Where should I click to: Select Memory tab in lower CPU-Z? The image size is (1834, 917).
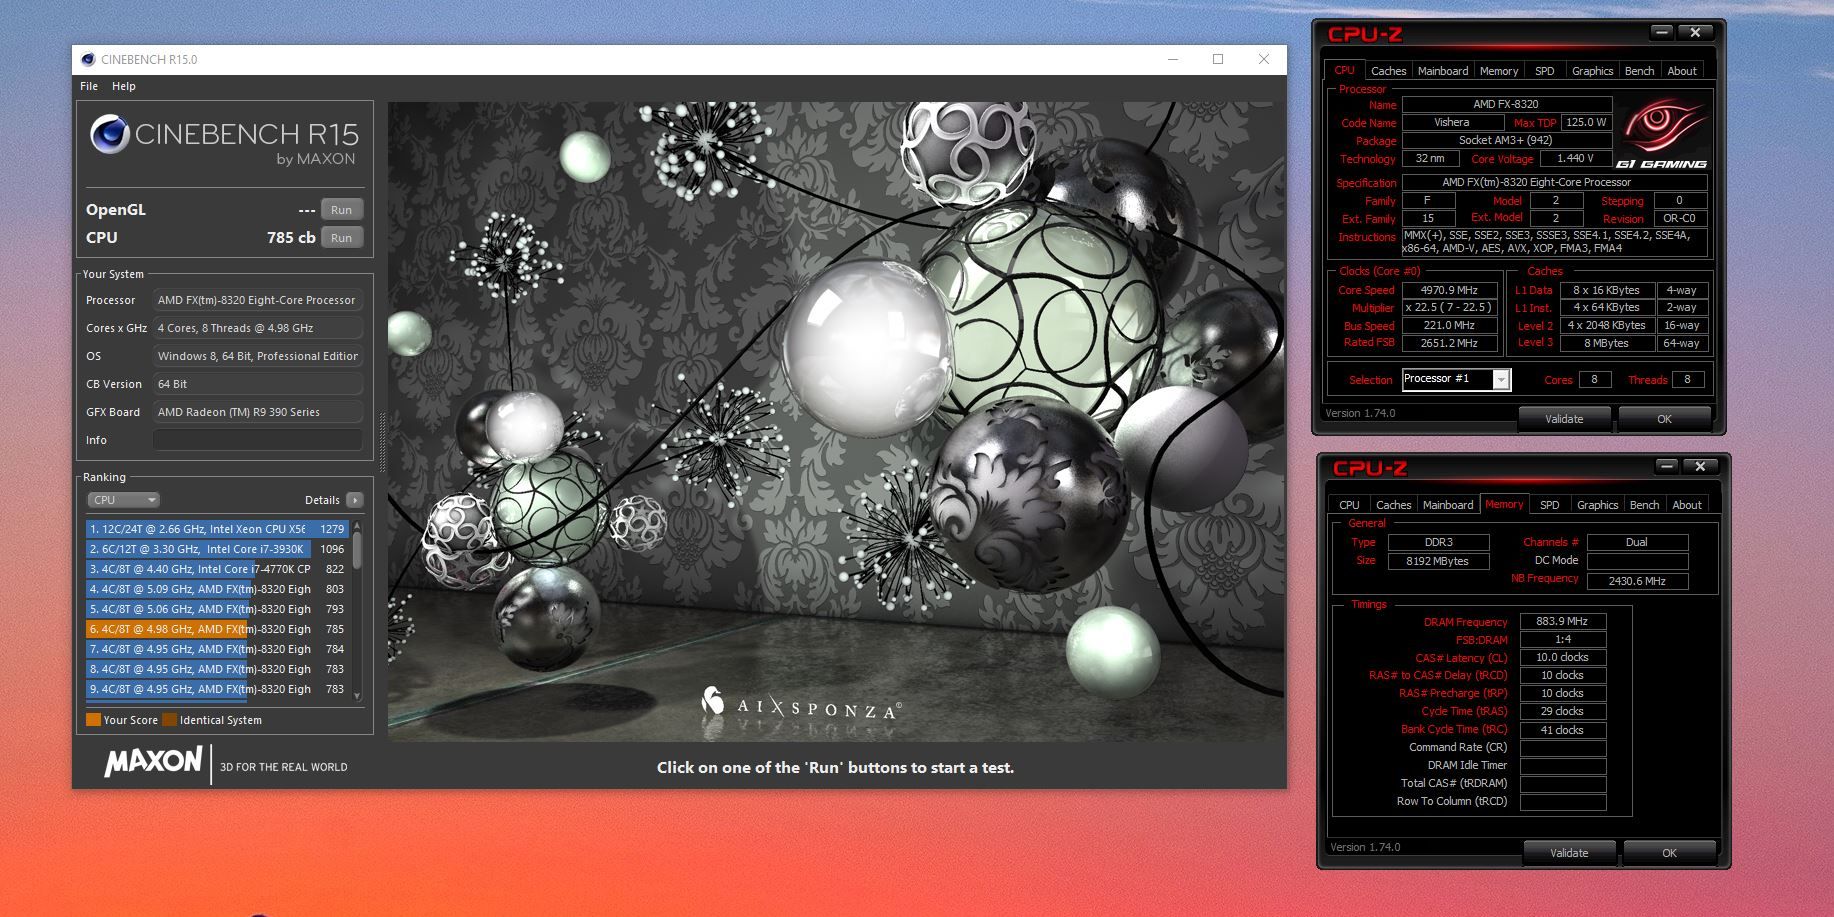tap(1504, 504)
